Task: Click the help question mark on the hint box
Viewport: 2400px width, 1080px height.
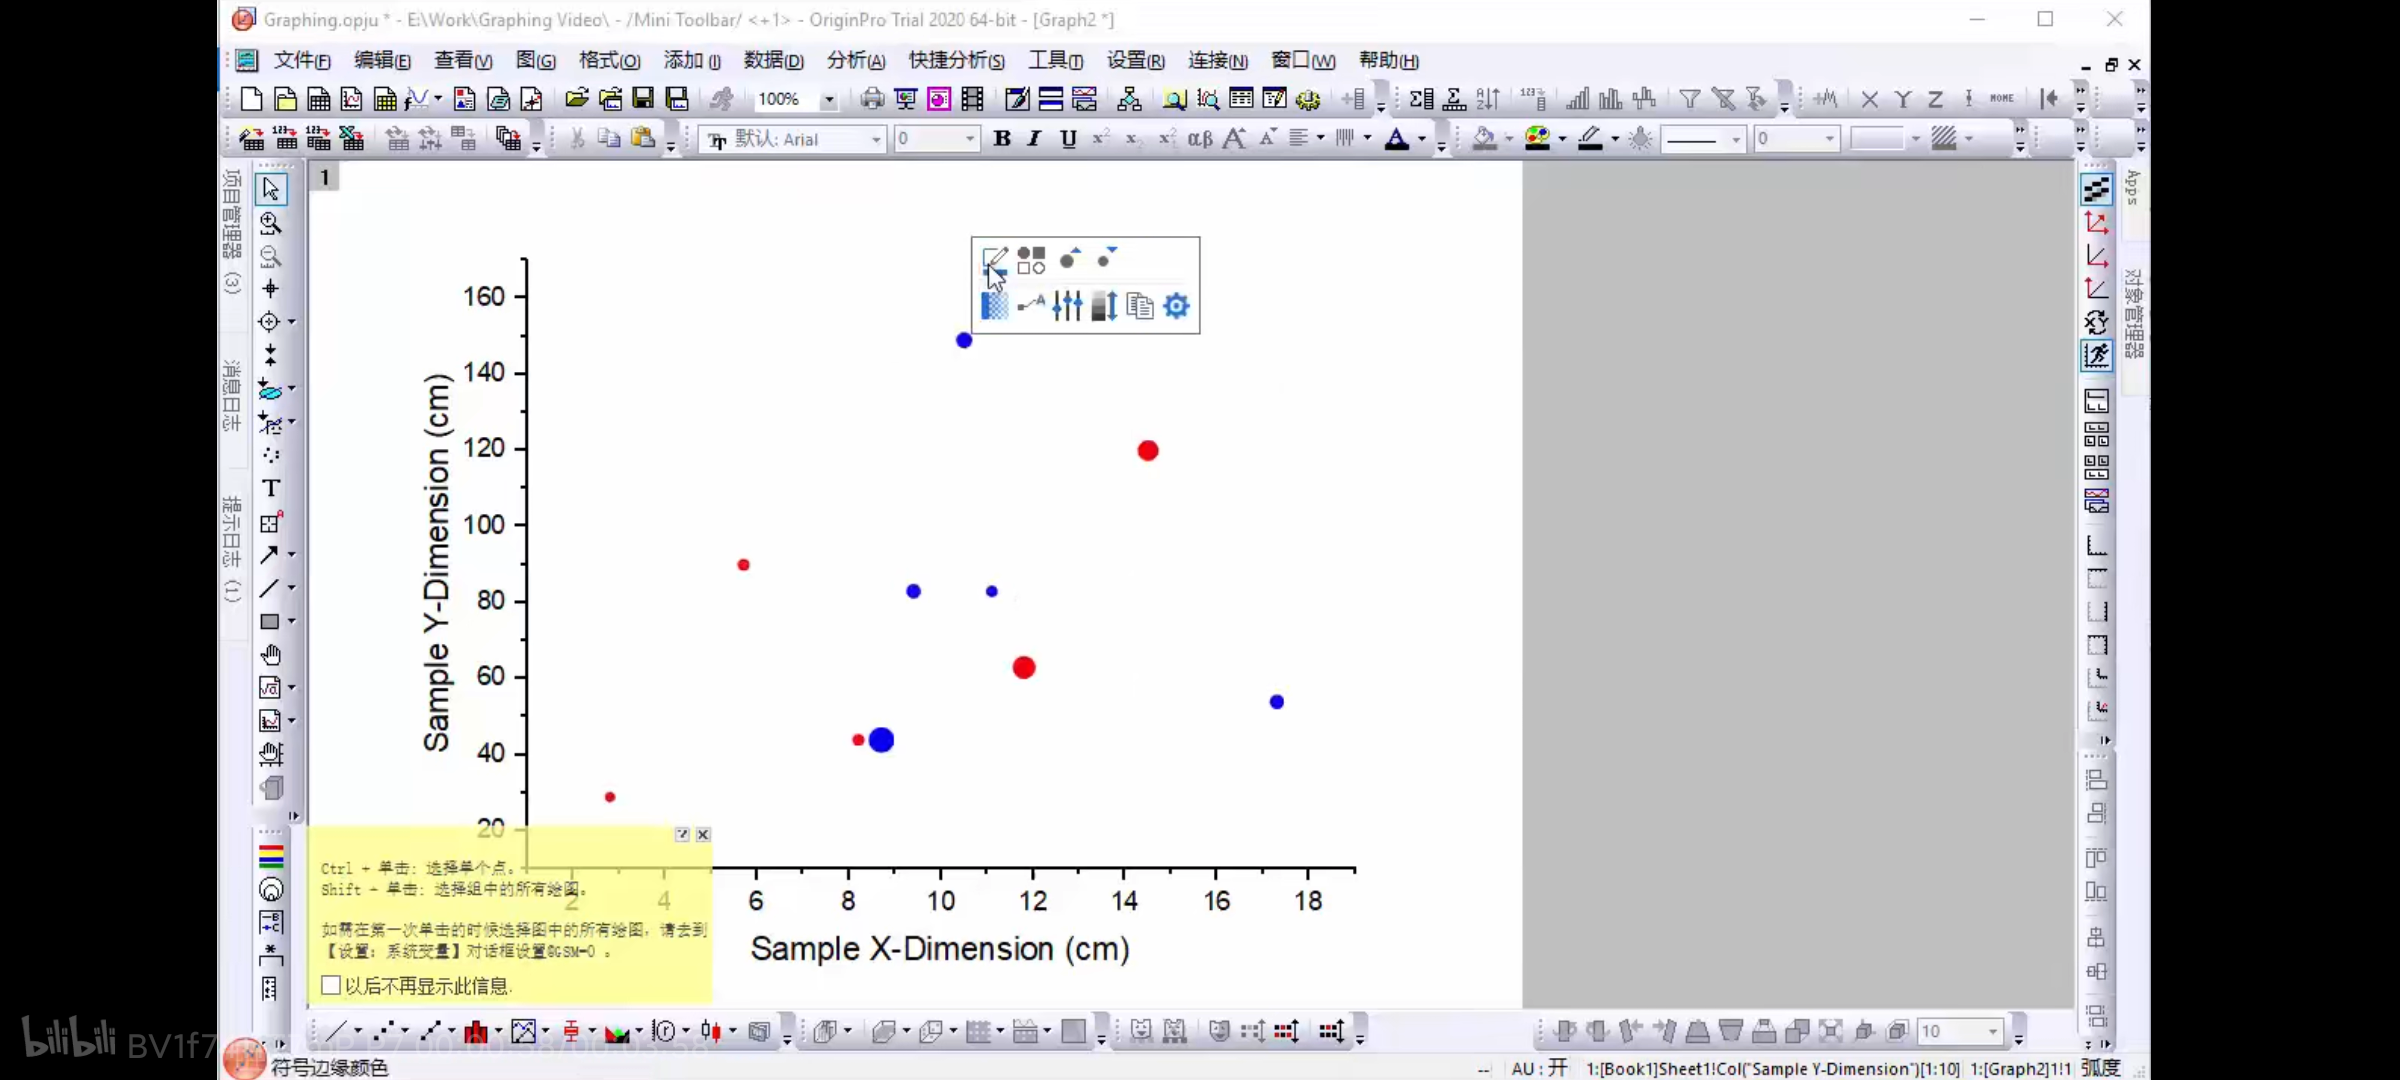Action: coord(681,833)
